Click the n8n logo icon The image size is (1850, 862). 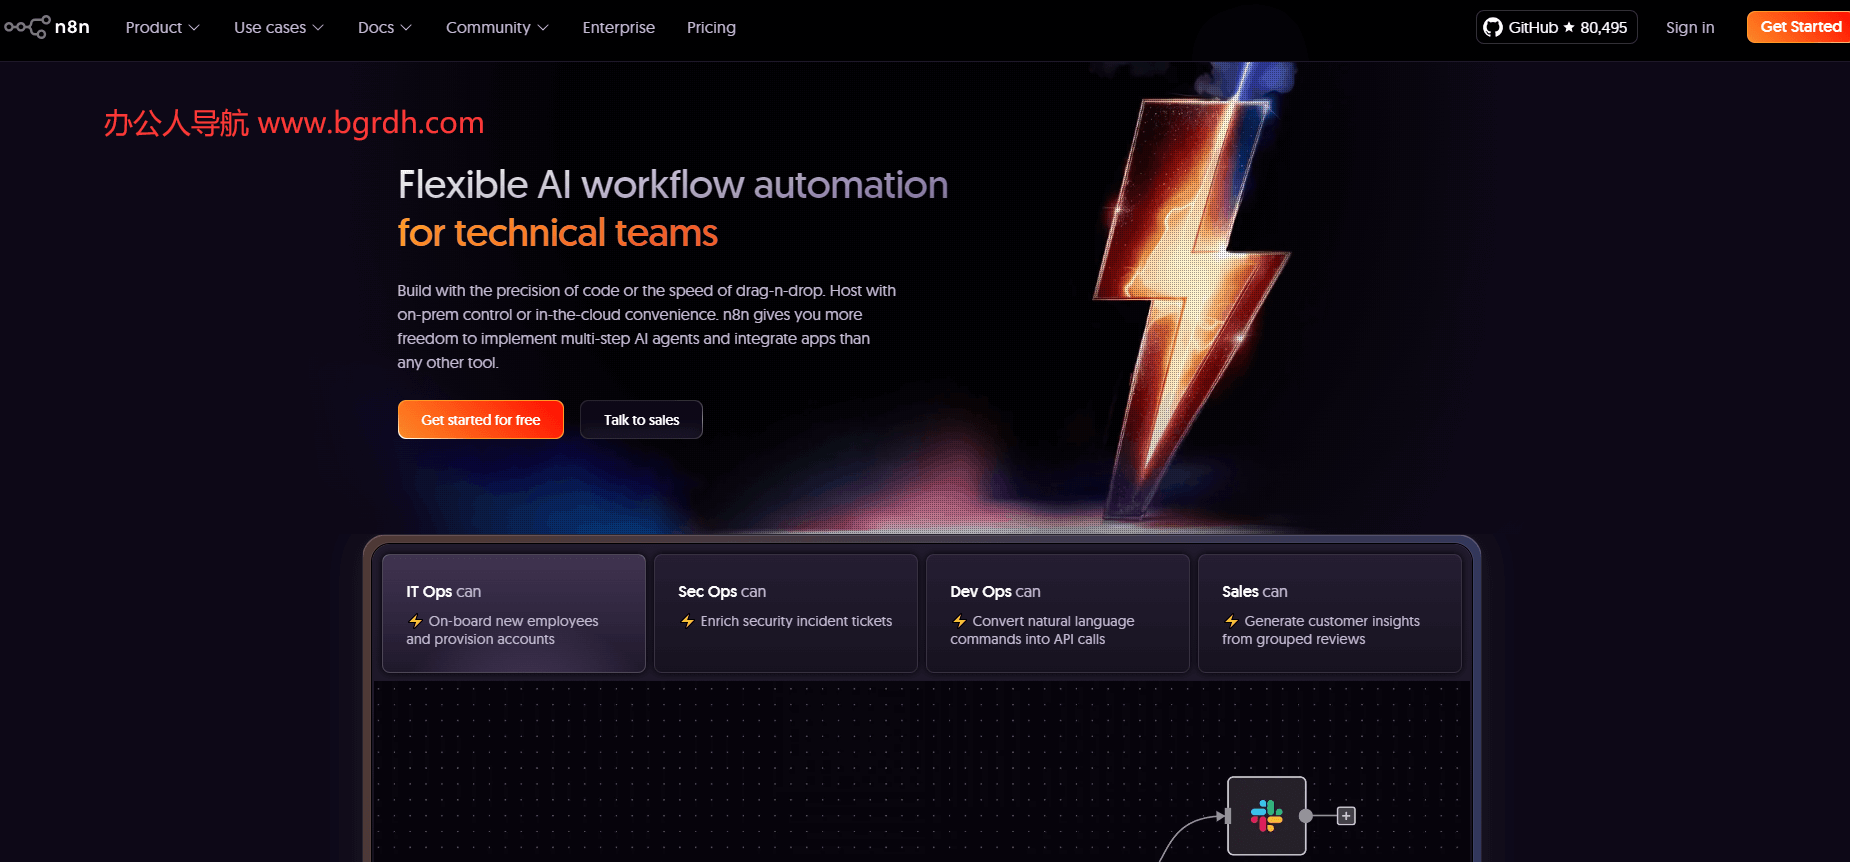tap(27, 27)
